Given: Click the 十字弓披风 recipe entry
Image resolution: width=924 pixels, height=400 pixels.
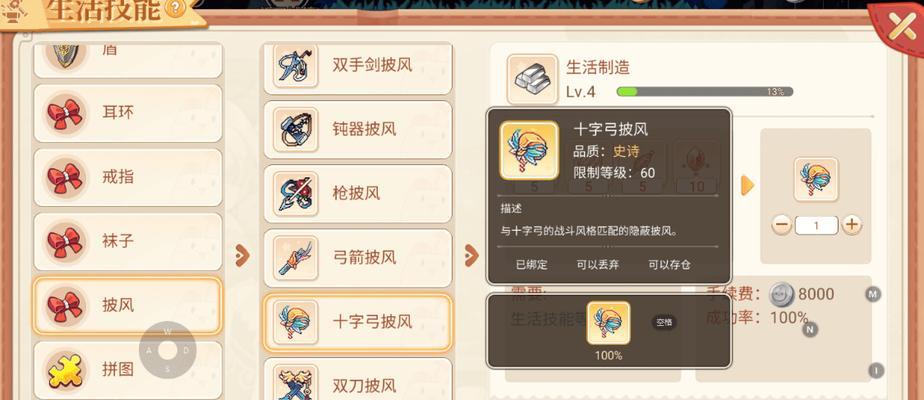Looking at the screenshot, I should click(x=358, y=322).
